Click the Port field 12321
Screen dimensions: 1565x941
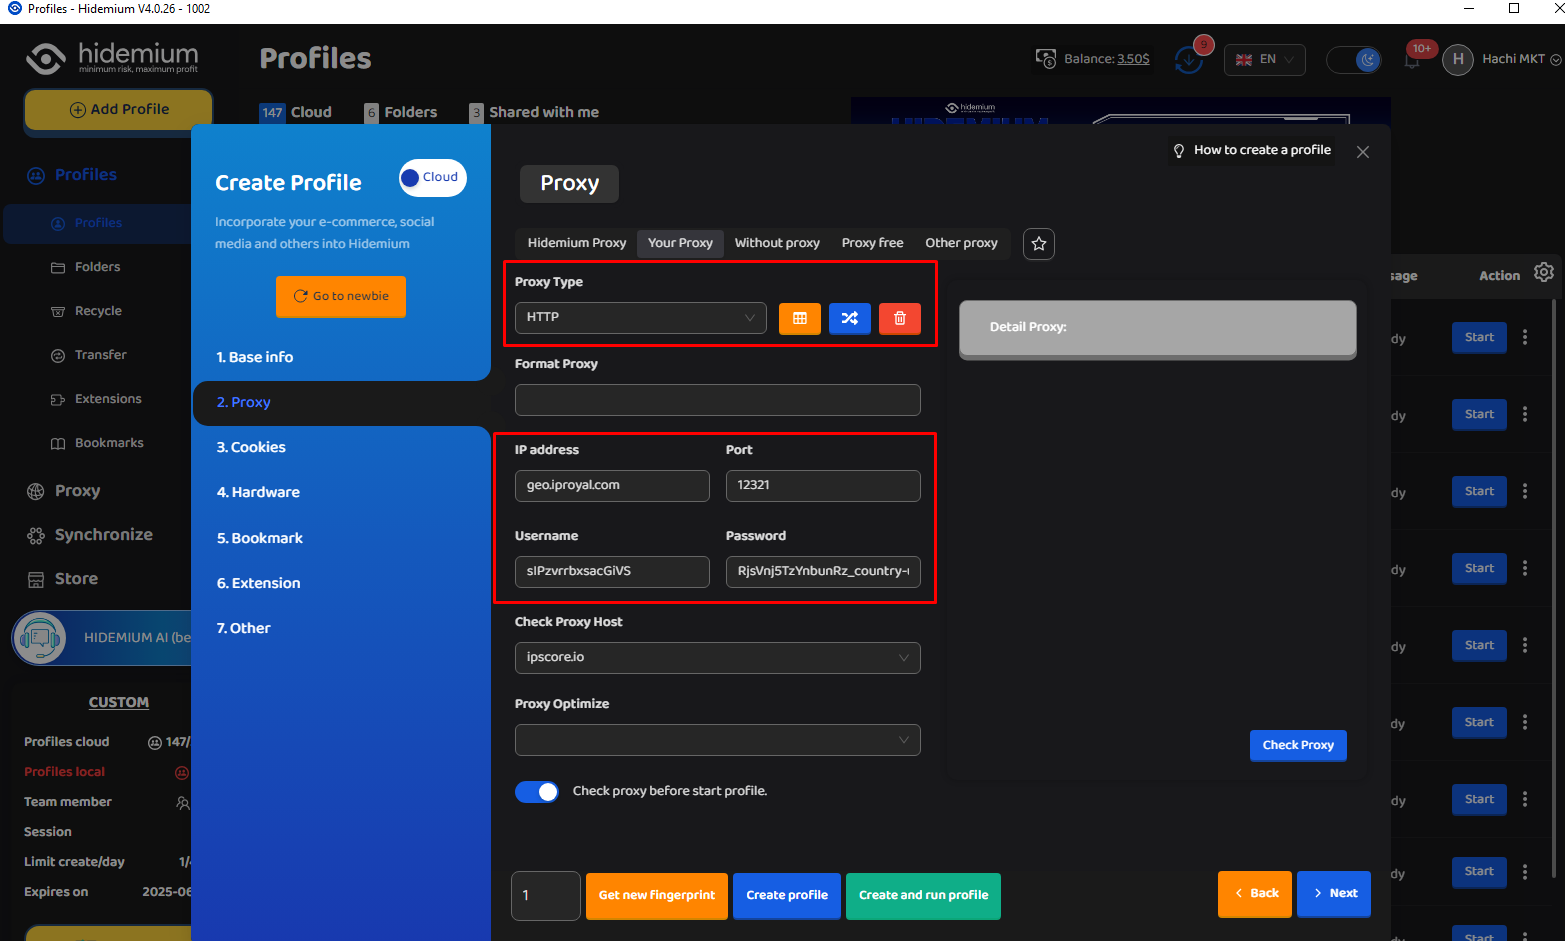click(823, 486)
